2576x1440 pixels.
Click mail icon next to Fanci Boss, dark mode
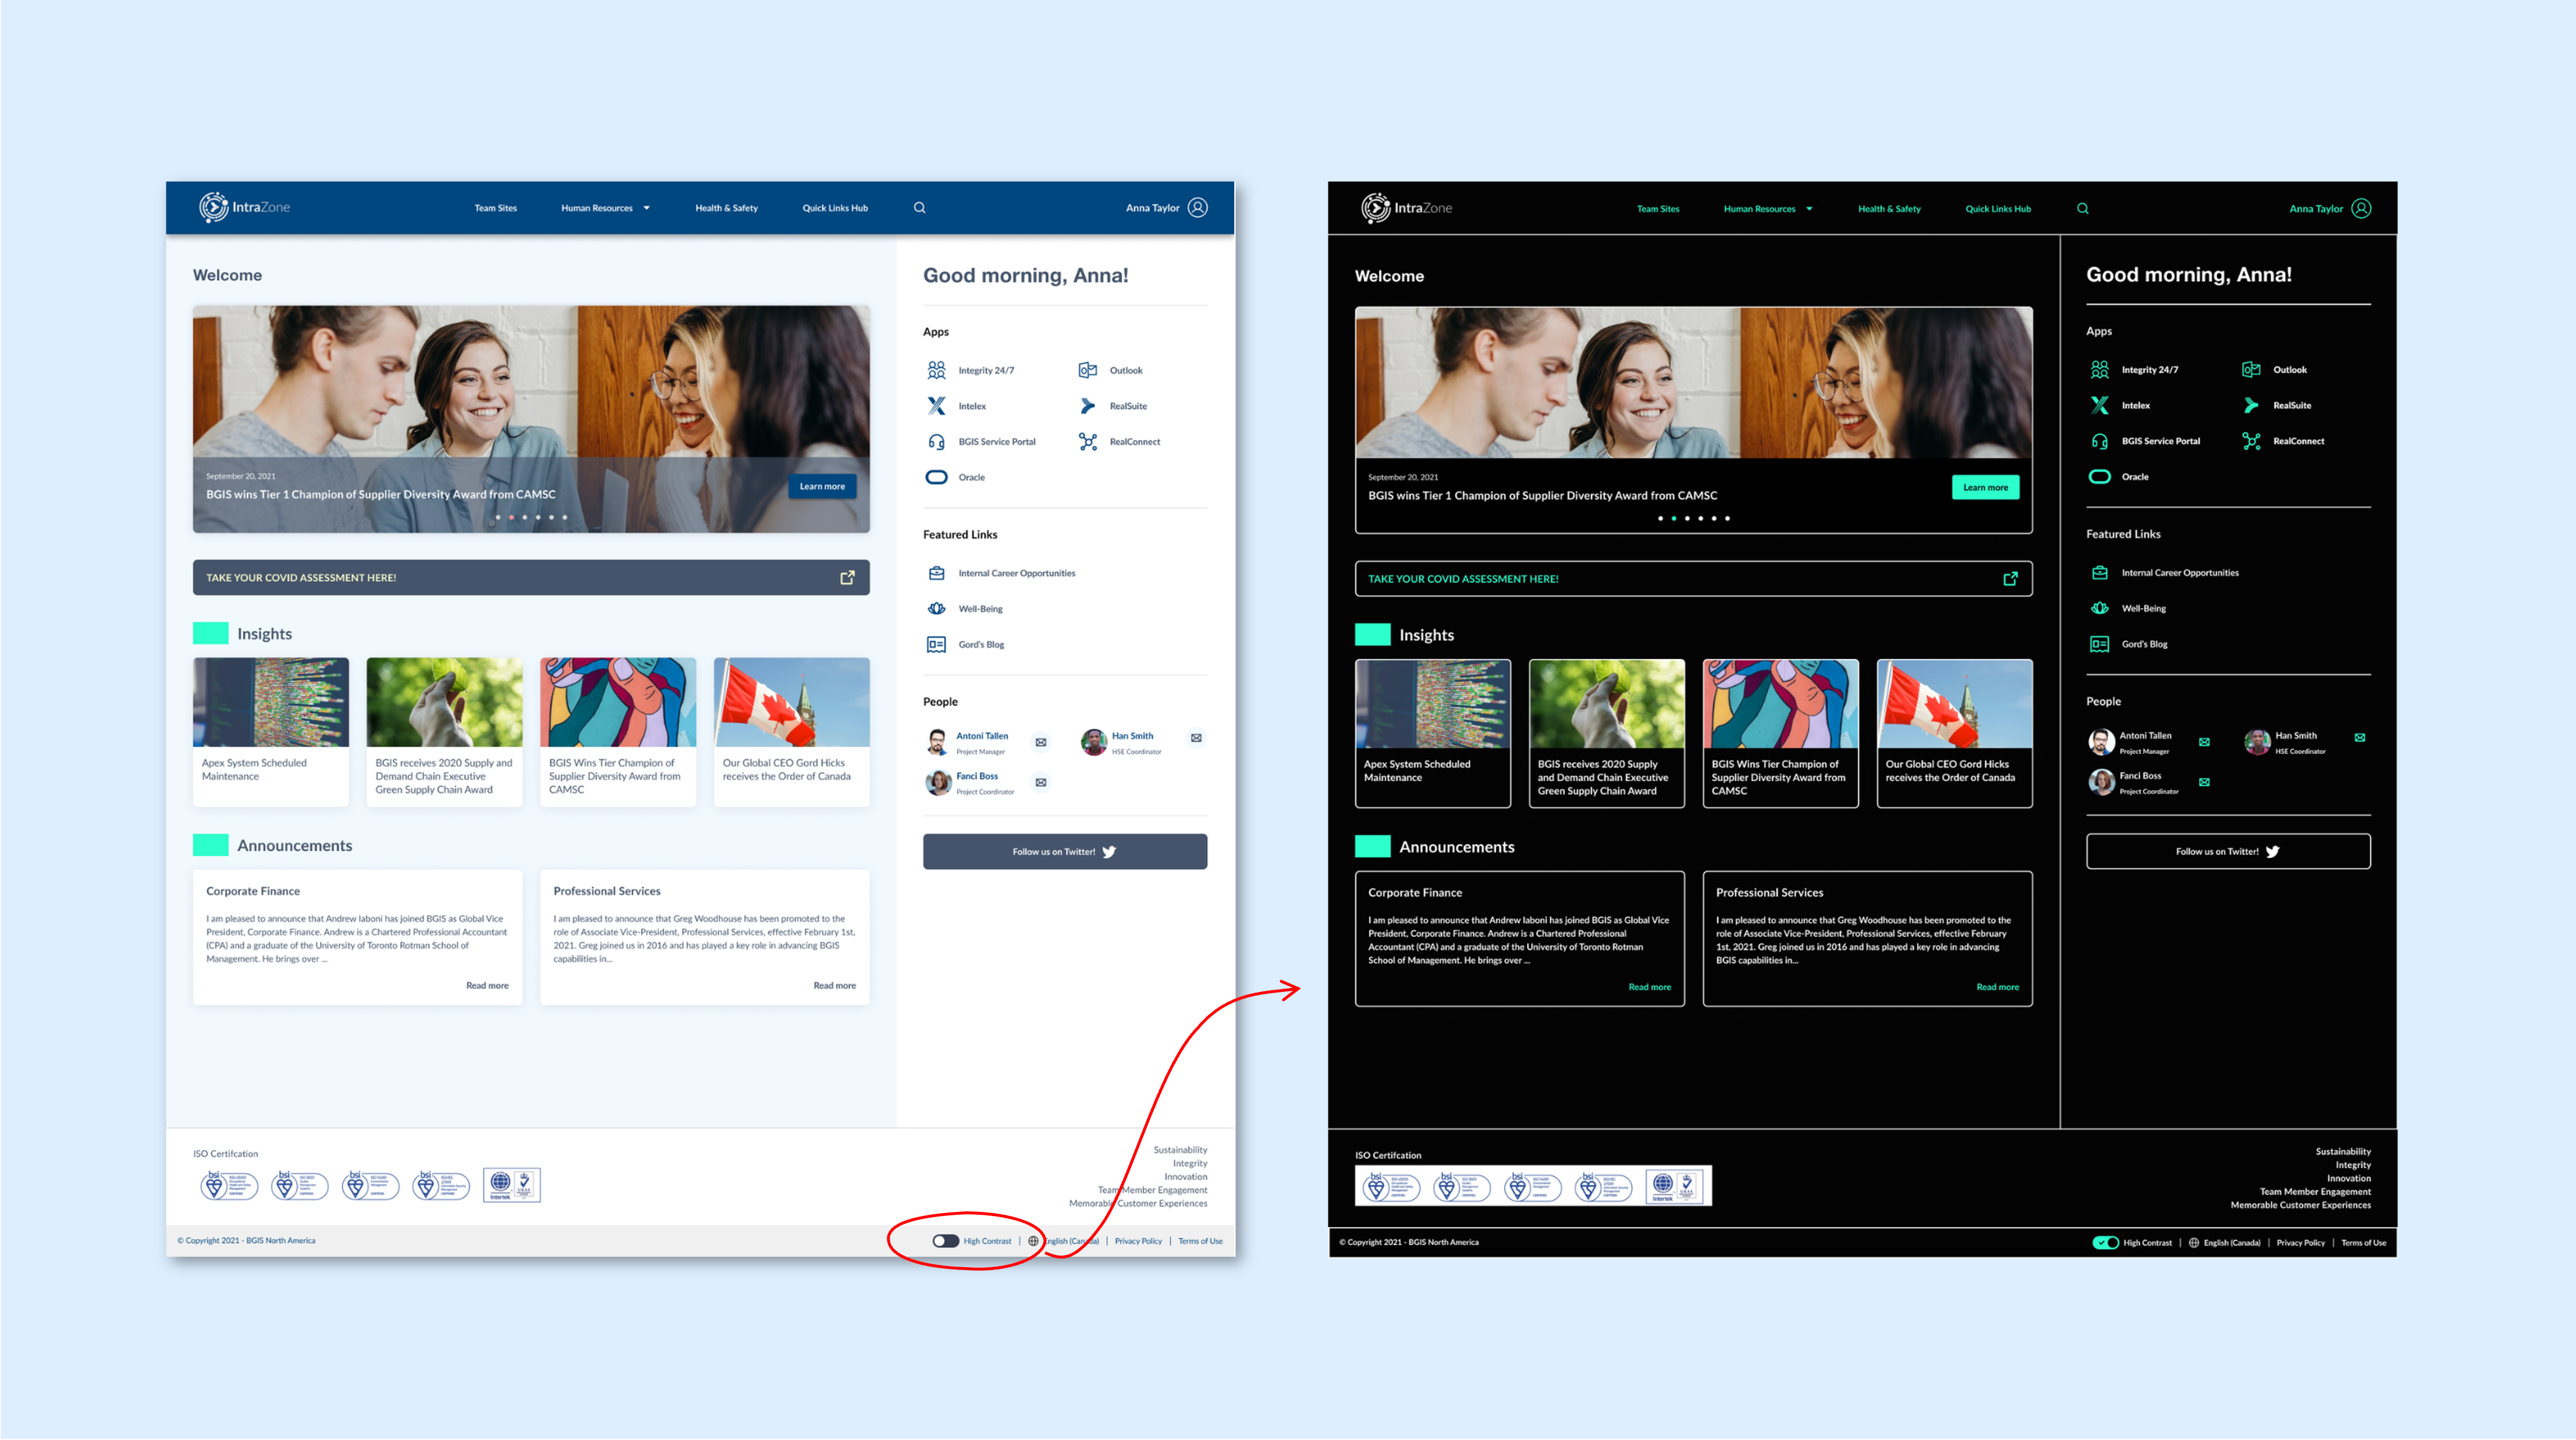(2204, 782)
